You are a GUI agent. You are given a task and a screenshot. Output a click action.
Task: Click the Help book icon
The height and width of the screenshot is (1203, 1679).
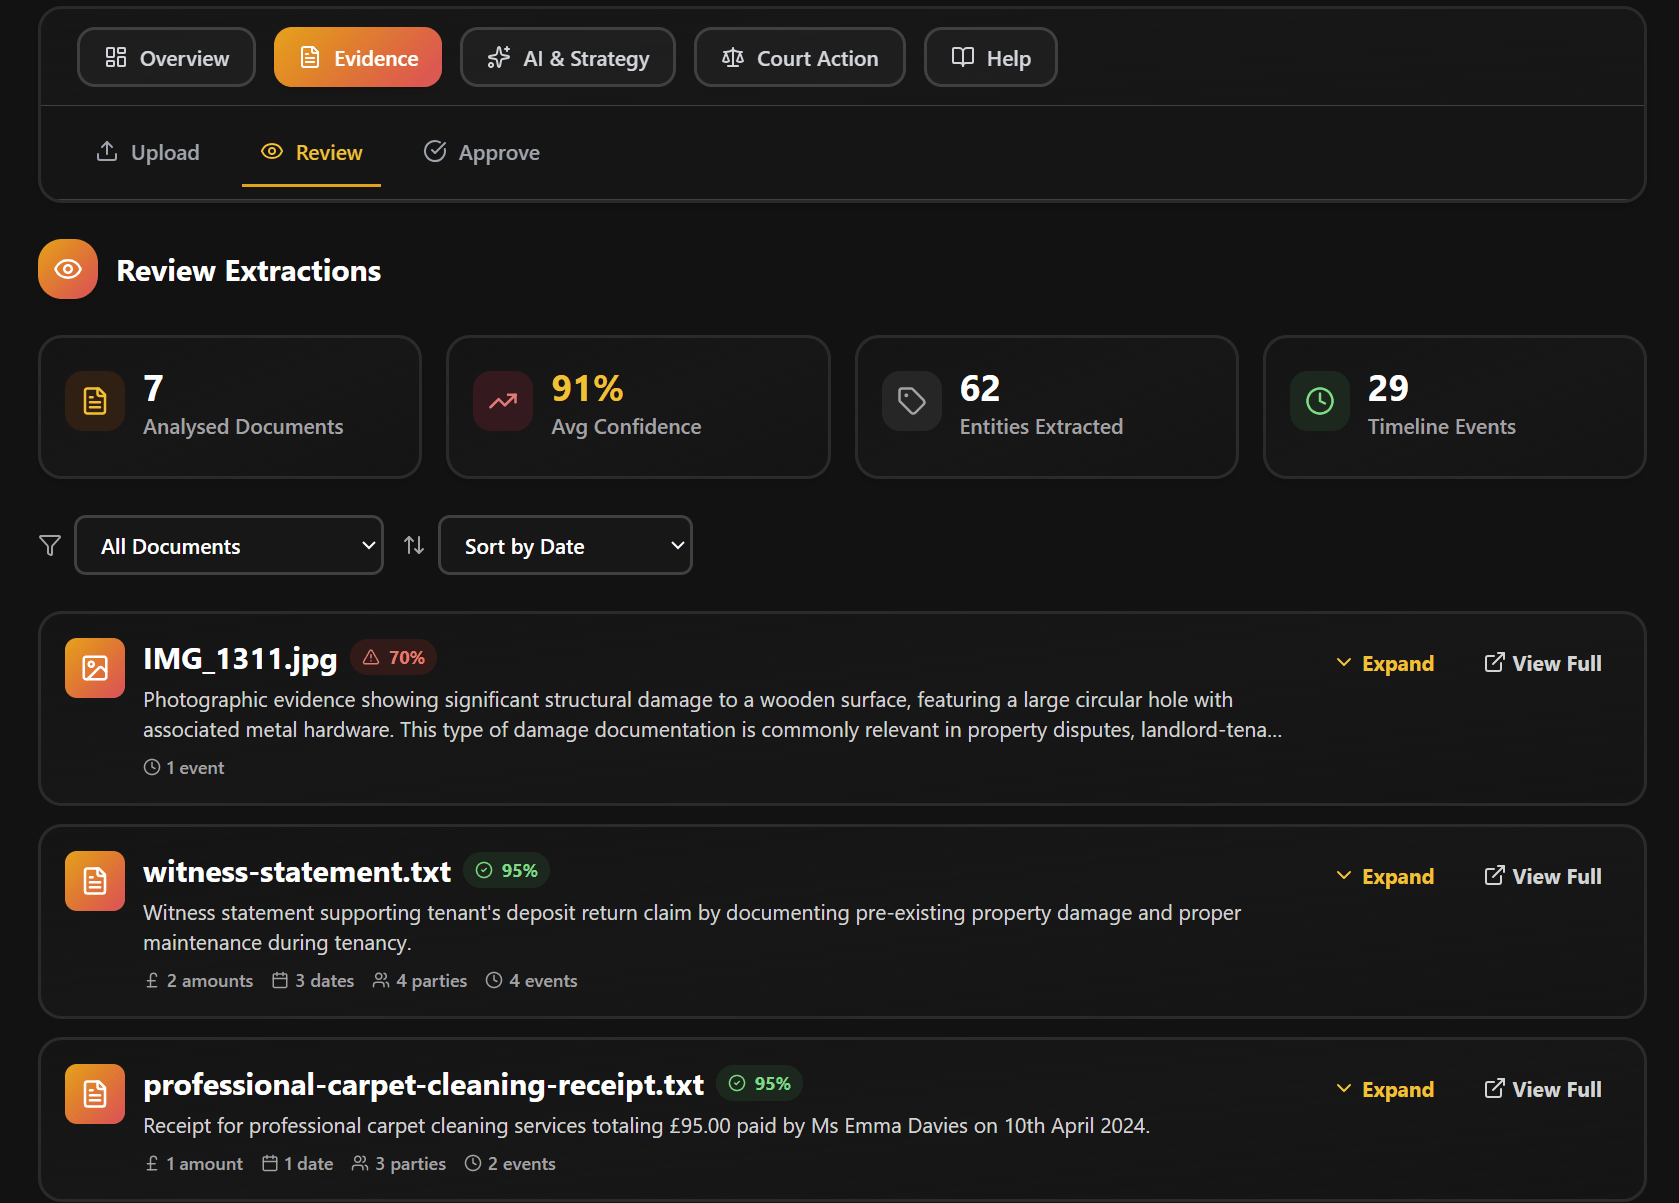click(x=961, y=57)
